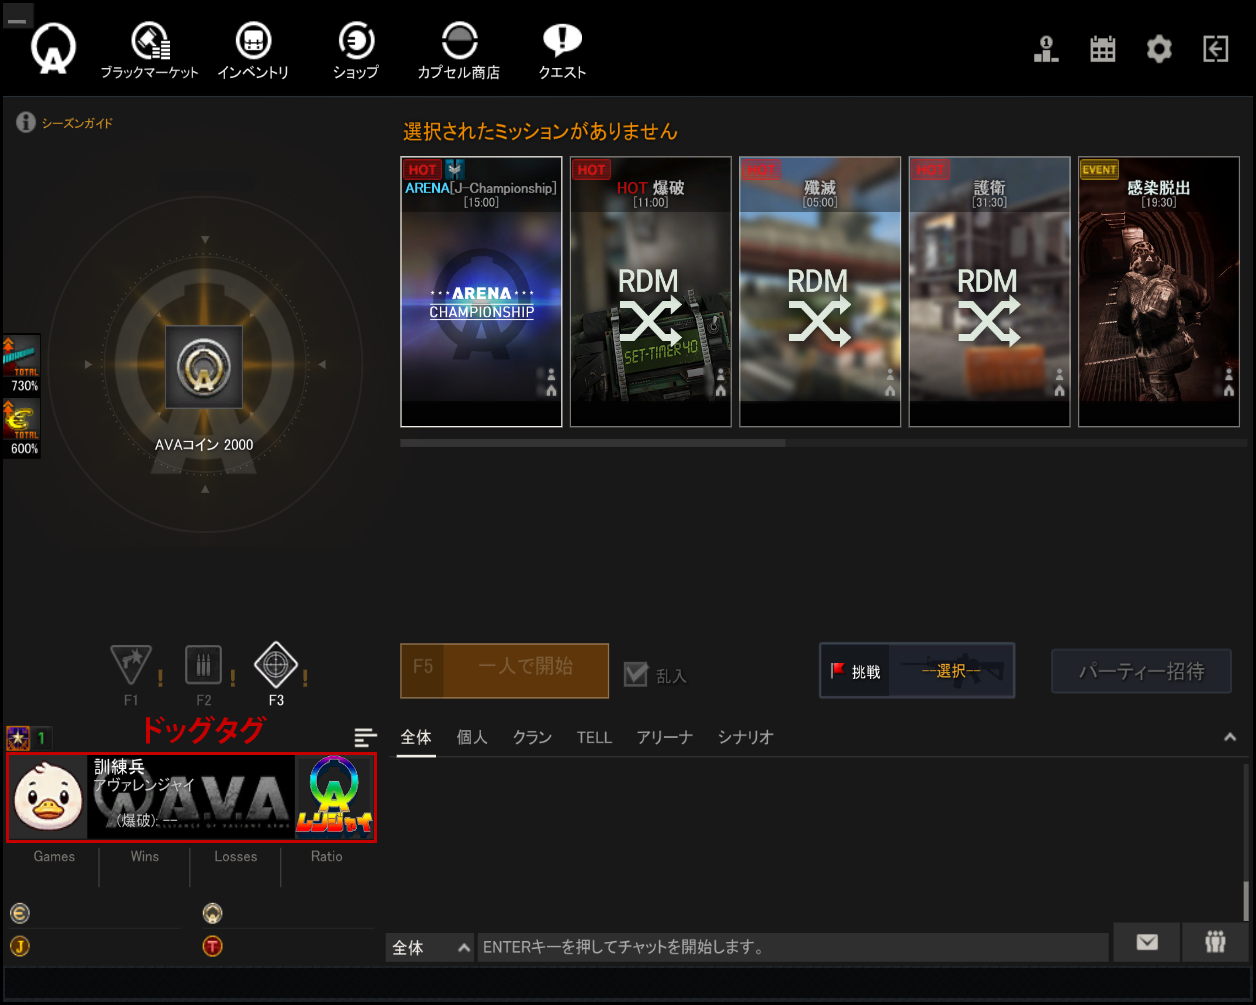Toggle the 乱入 checkbox
Viewport: 1256px width, 1005px height.
click(x=636, y=674)
